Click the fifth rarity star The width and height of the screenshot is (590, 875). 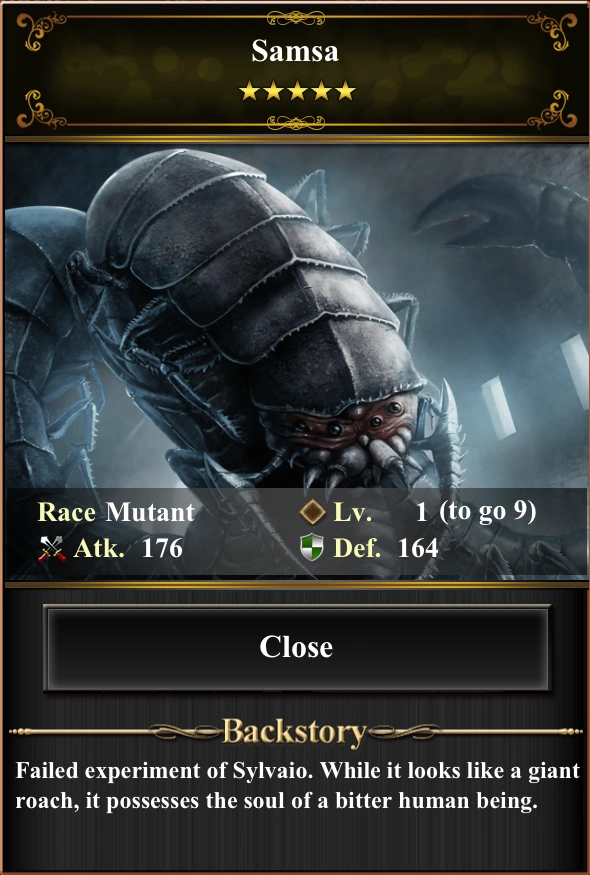click(x=346, y=90)
